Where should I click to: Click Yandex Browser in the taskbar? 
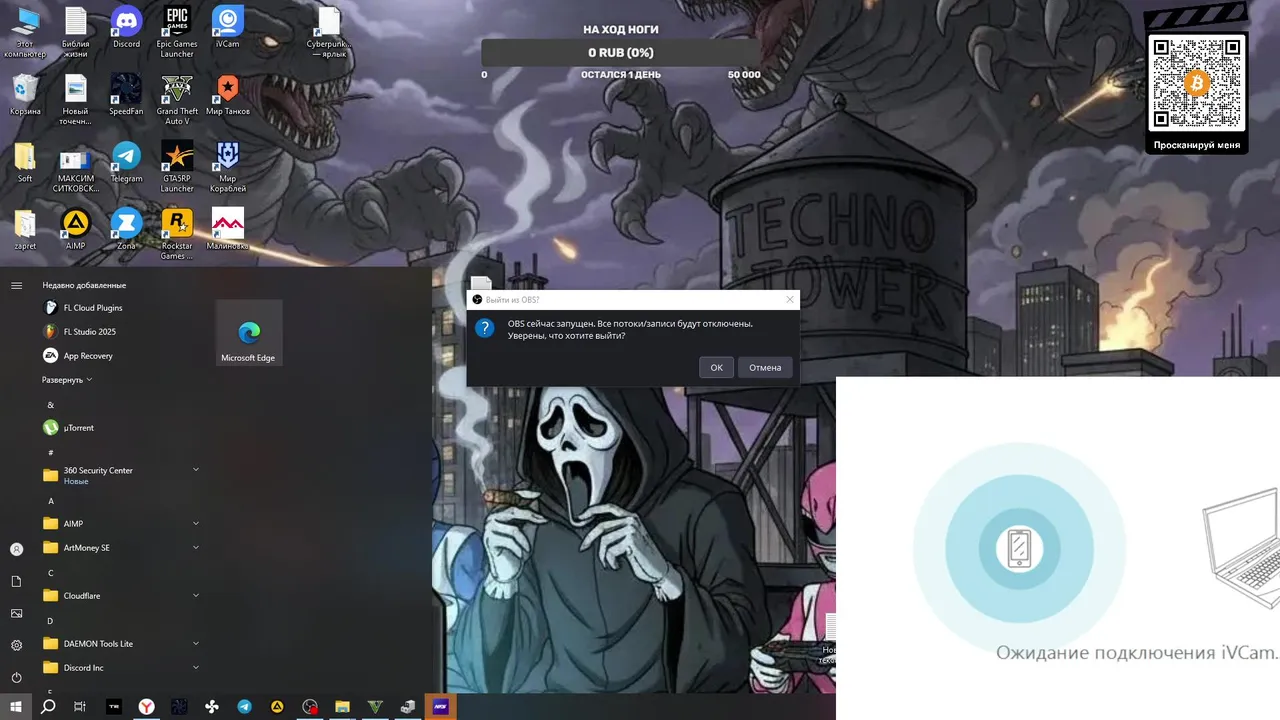(146, 707)
